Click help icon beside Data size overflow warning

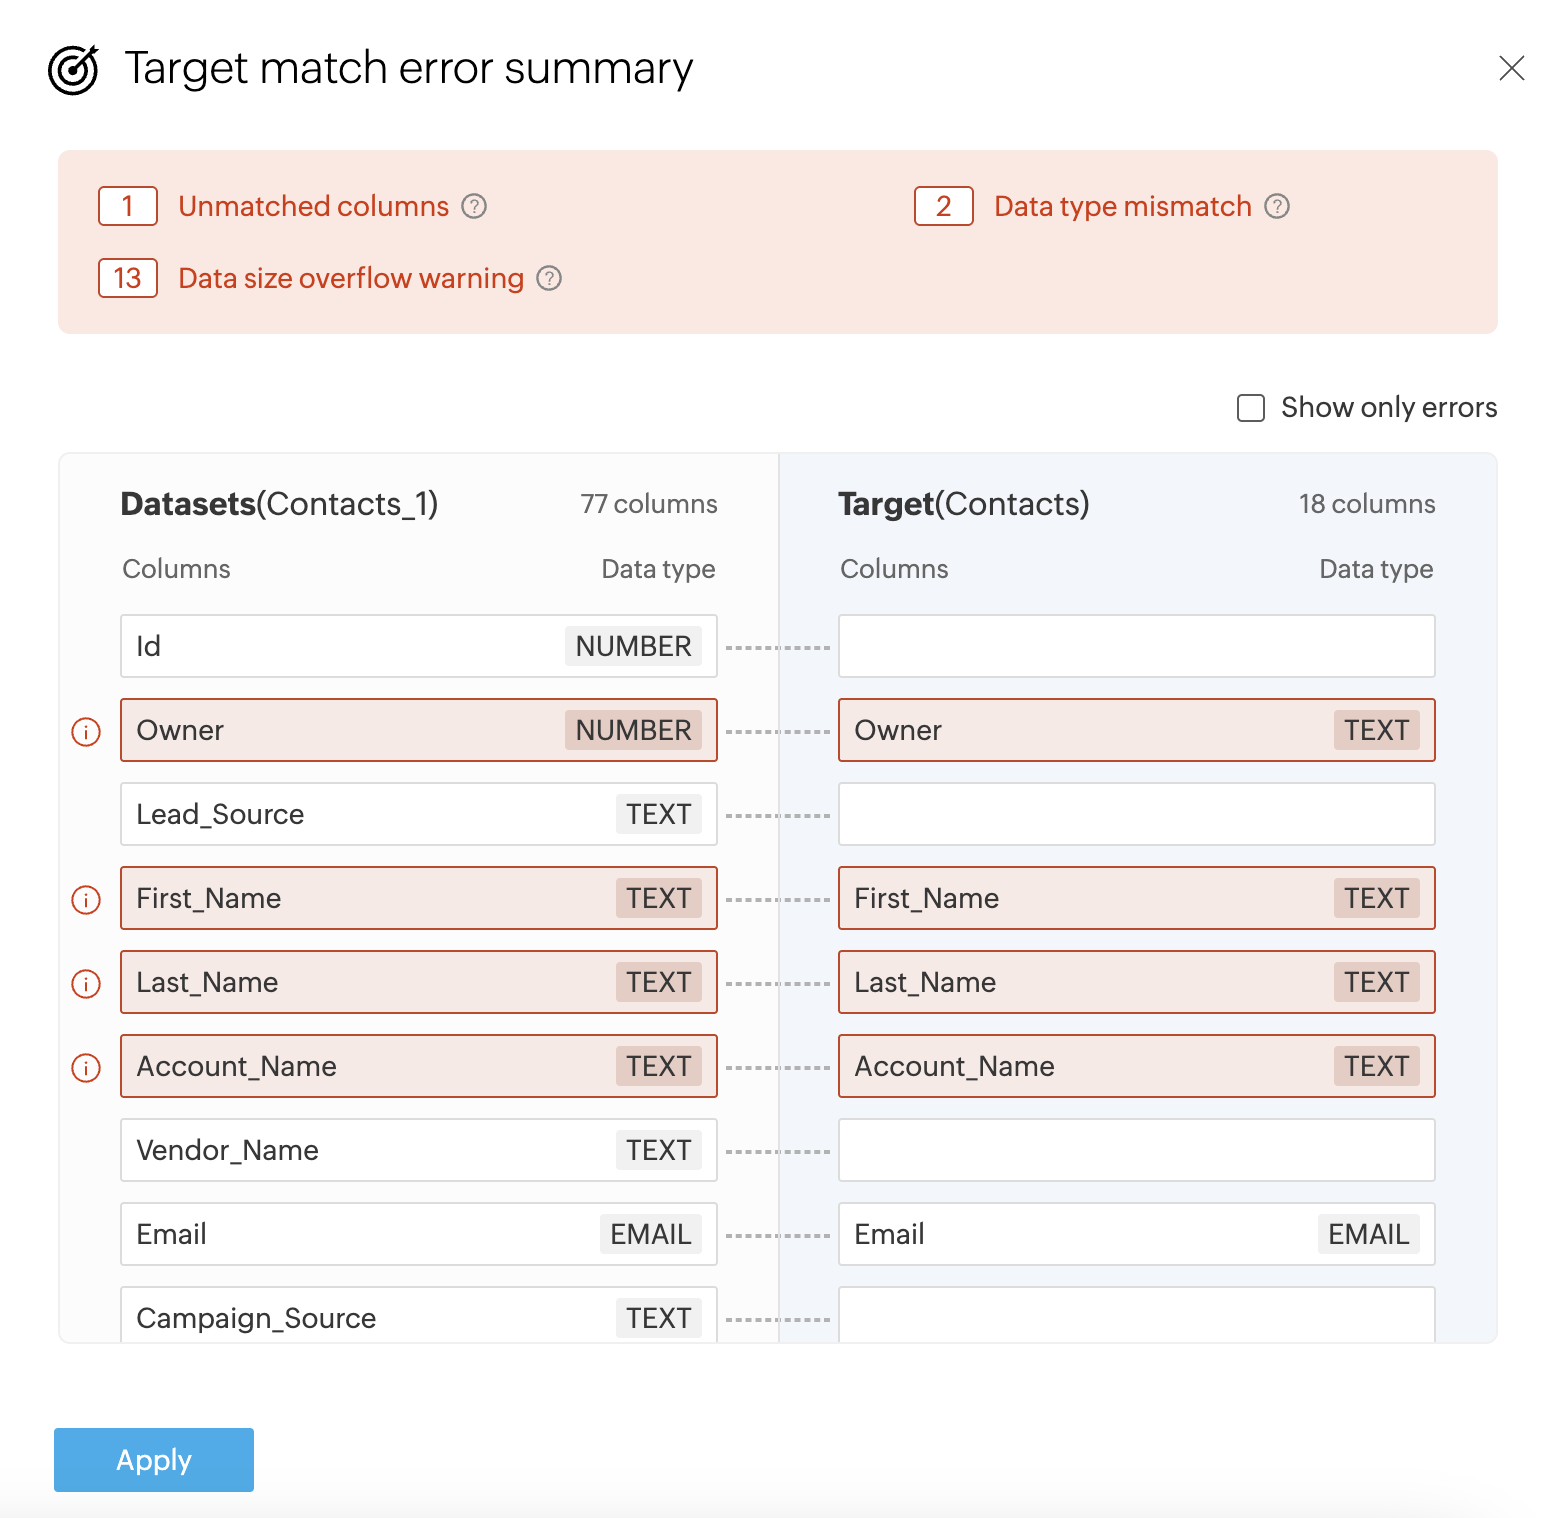click(549, 278)
